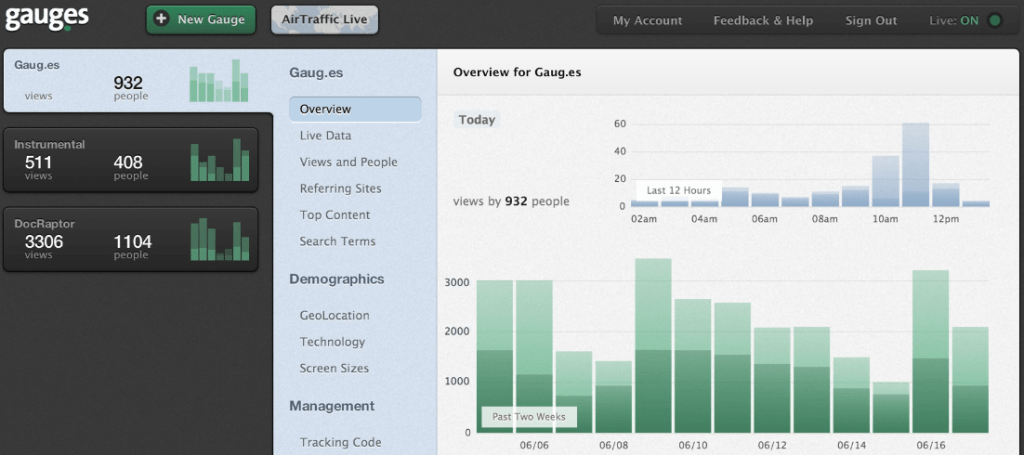Sign out of the account
1024x455 pixels.
(x=871, y=20)
